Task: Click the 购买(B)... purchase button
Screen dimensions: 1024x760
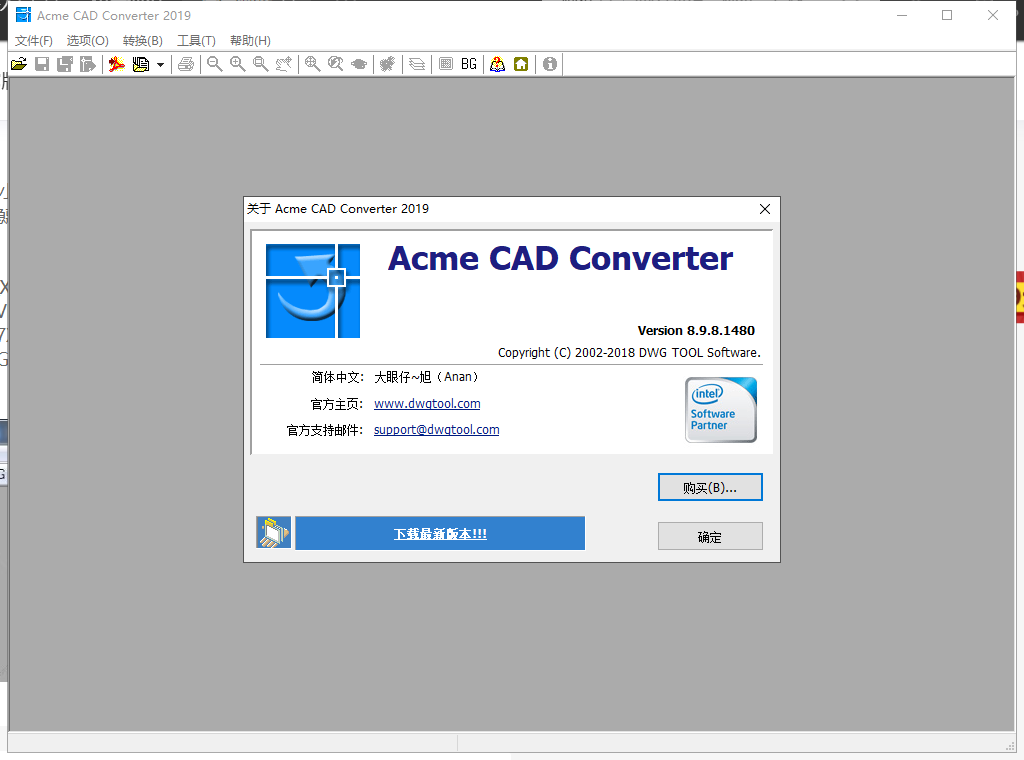Action: [x=710, y=487]
